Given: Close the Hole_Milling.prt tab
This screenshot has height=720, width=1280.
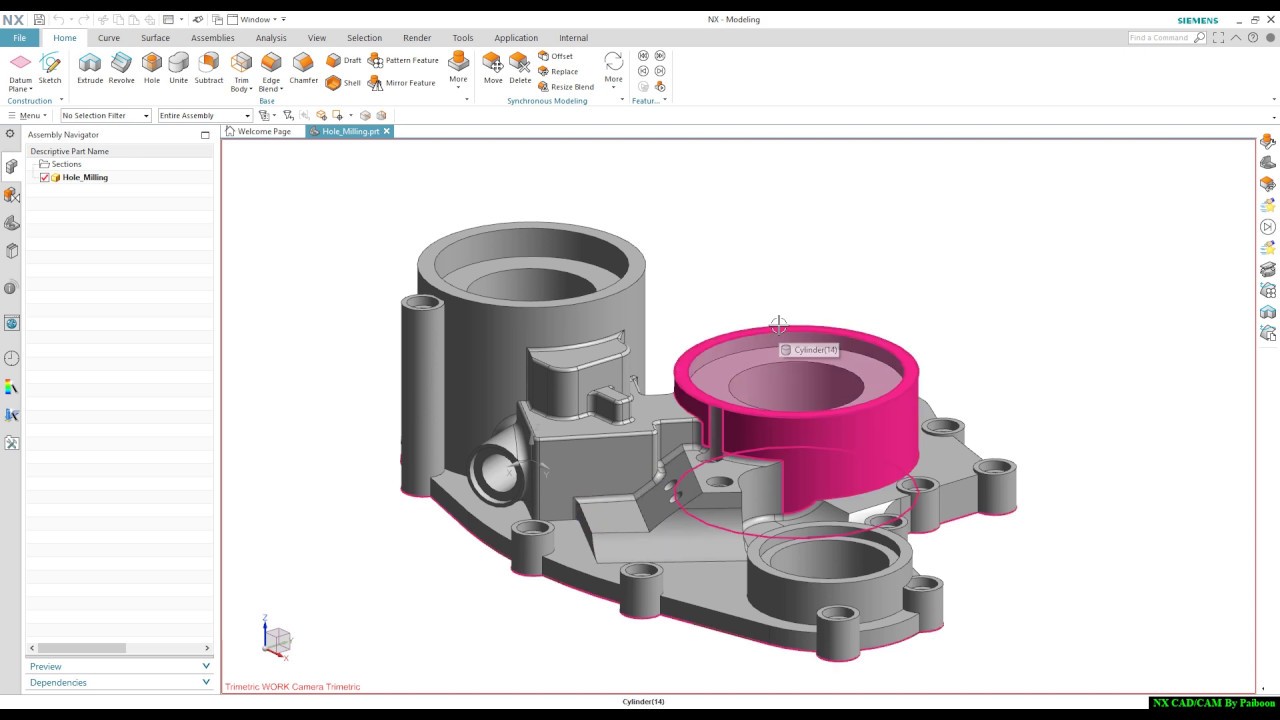Looking at the screenshot, I should pyautogui.click(x=387, y=131).
